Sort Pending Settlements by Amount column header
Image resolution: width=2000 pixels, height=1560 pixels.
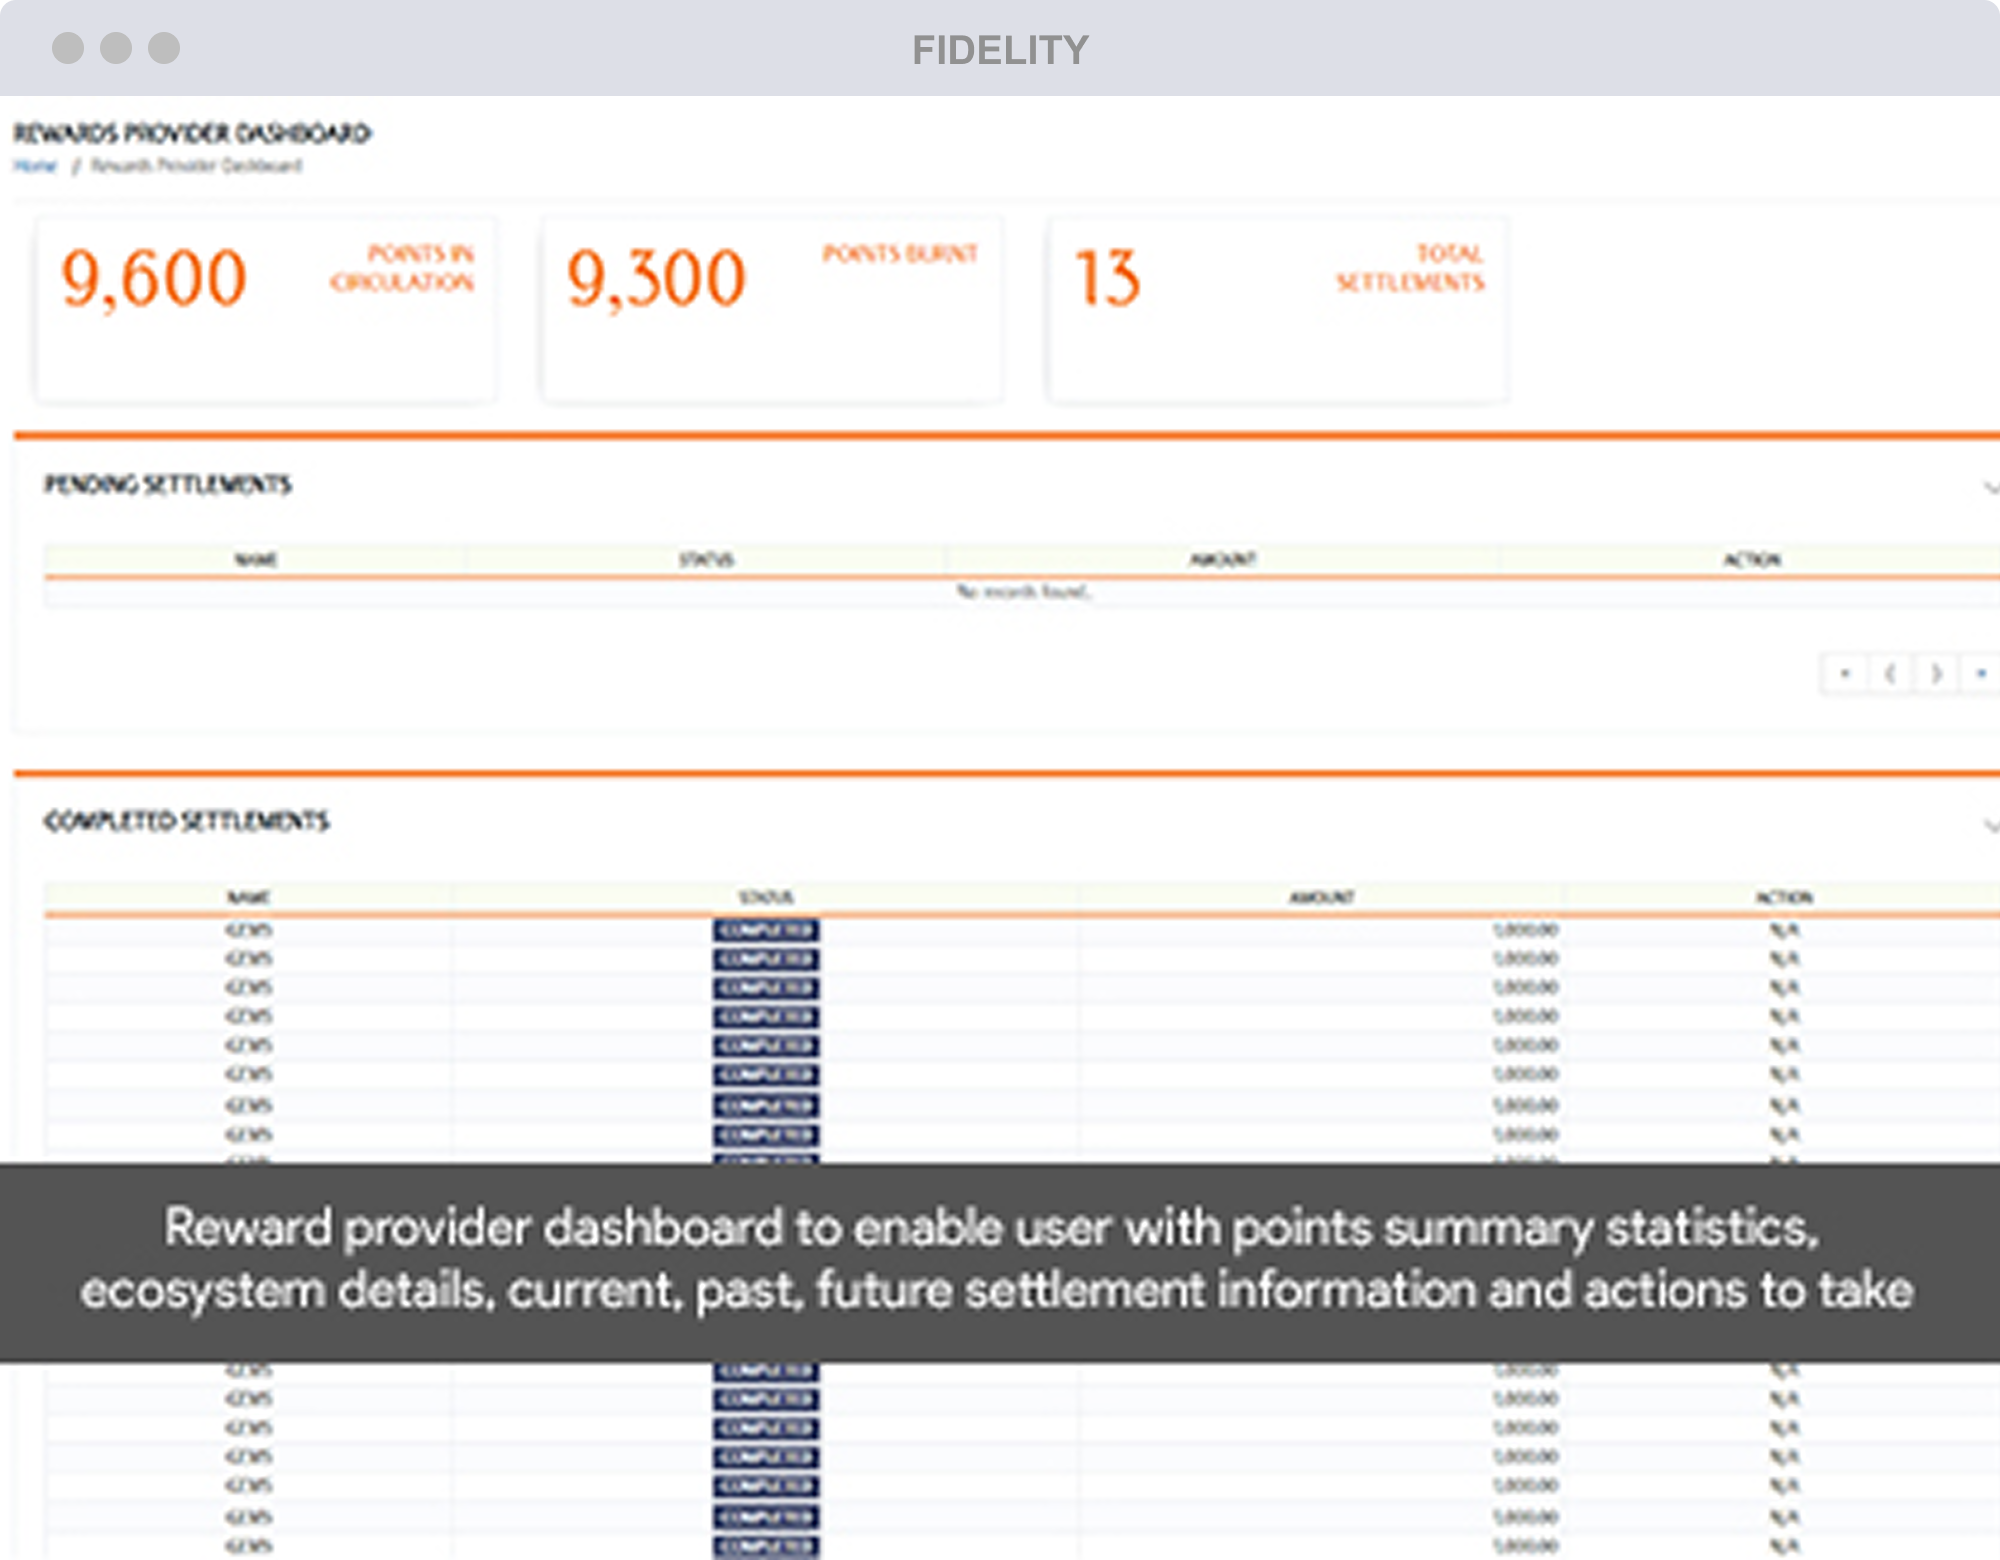click(x=1222, y=560)
